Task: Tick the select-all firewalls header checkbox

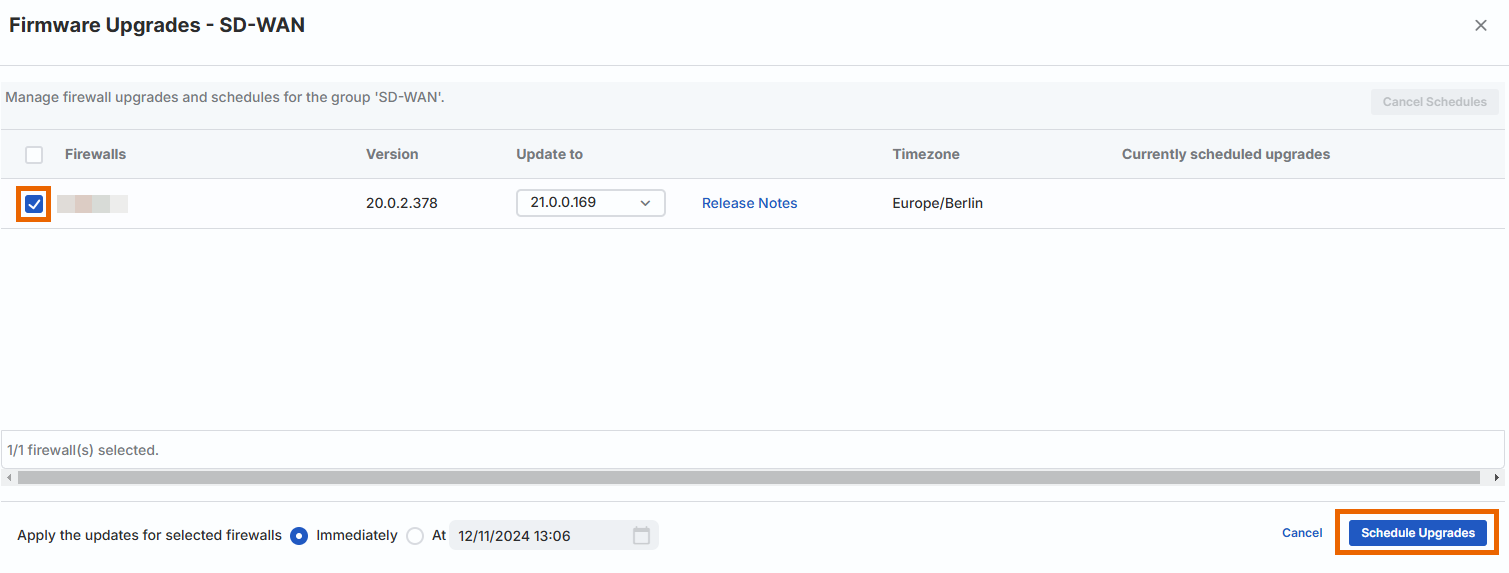Action: [34, 155]
